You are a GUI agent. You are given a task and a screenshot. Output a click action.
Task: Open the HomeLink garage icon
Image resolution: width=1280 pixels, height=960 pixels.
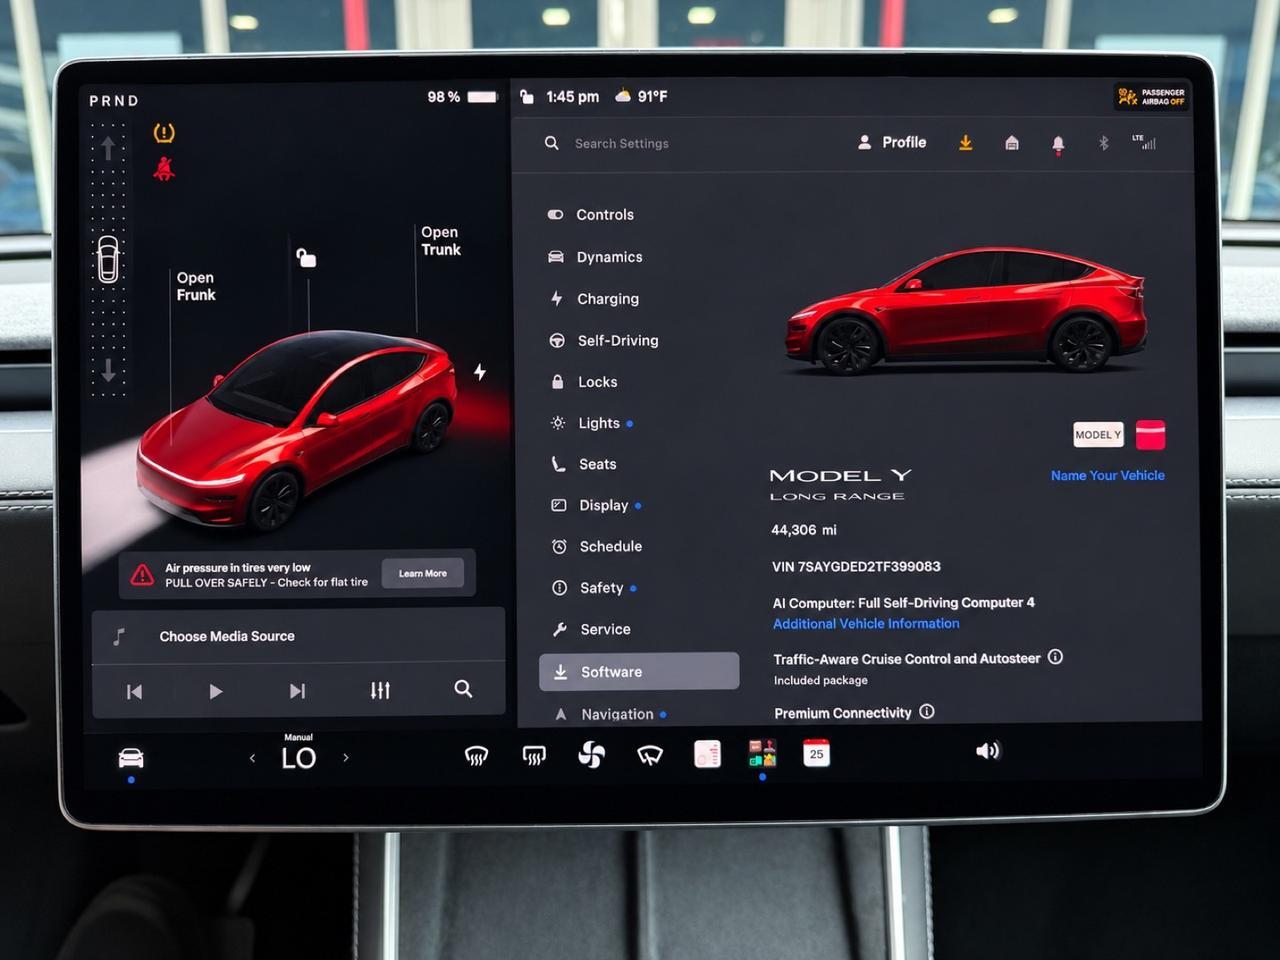pos(1012,143)
